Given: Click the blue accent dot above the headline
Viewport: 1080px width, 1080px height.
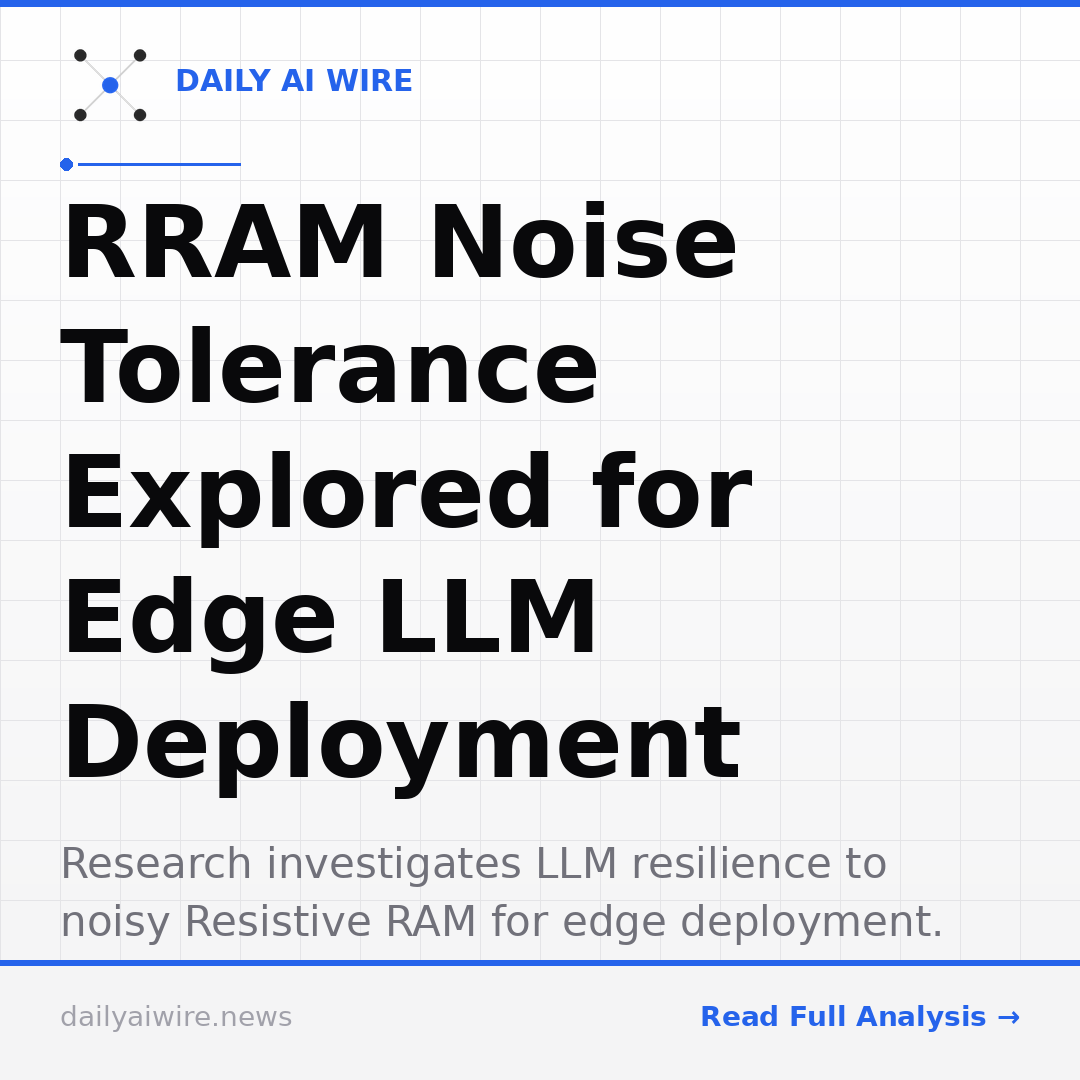Looking at the screenshot, I should click(66, 164).
